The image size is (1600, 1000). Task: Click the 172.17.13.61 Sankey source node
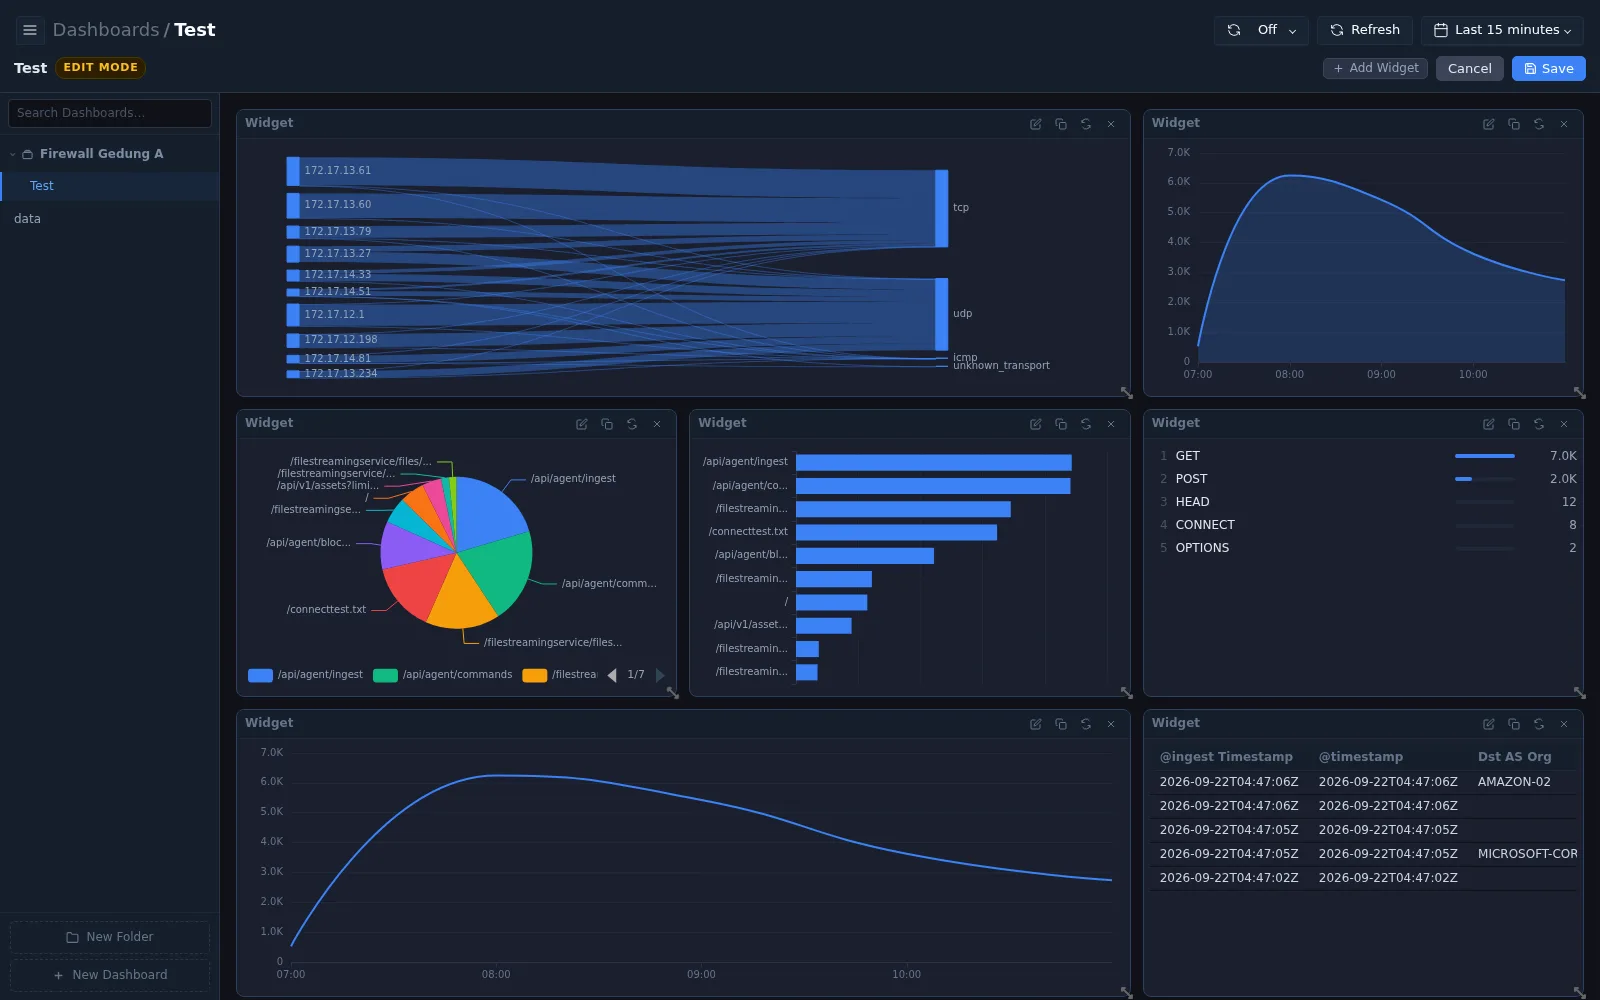[293, 171]
